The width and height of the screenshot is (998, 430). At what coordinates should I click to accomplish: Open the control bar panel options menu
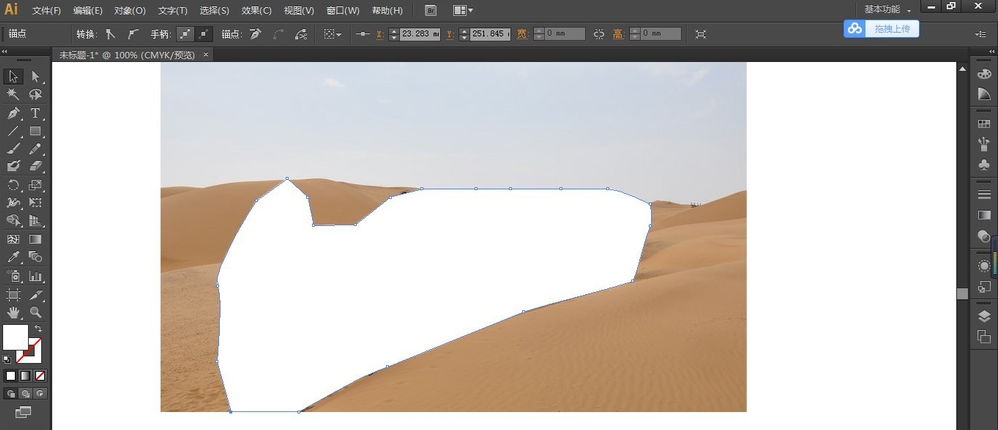click(979, 34)
